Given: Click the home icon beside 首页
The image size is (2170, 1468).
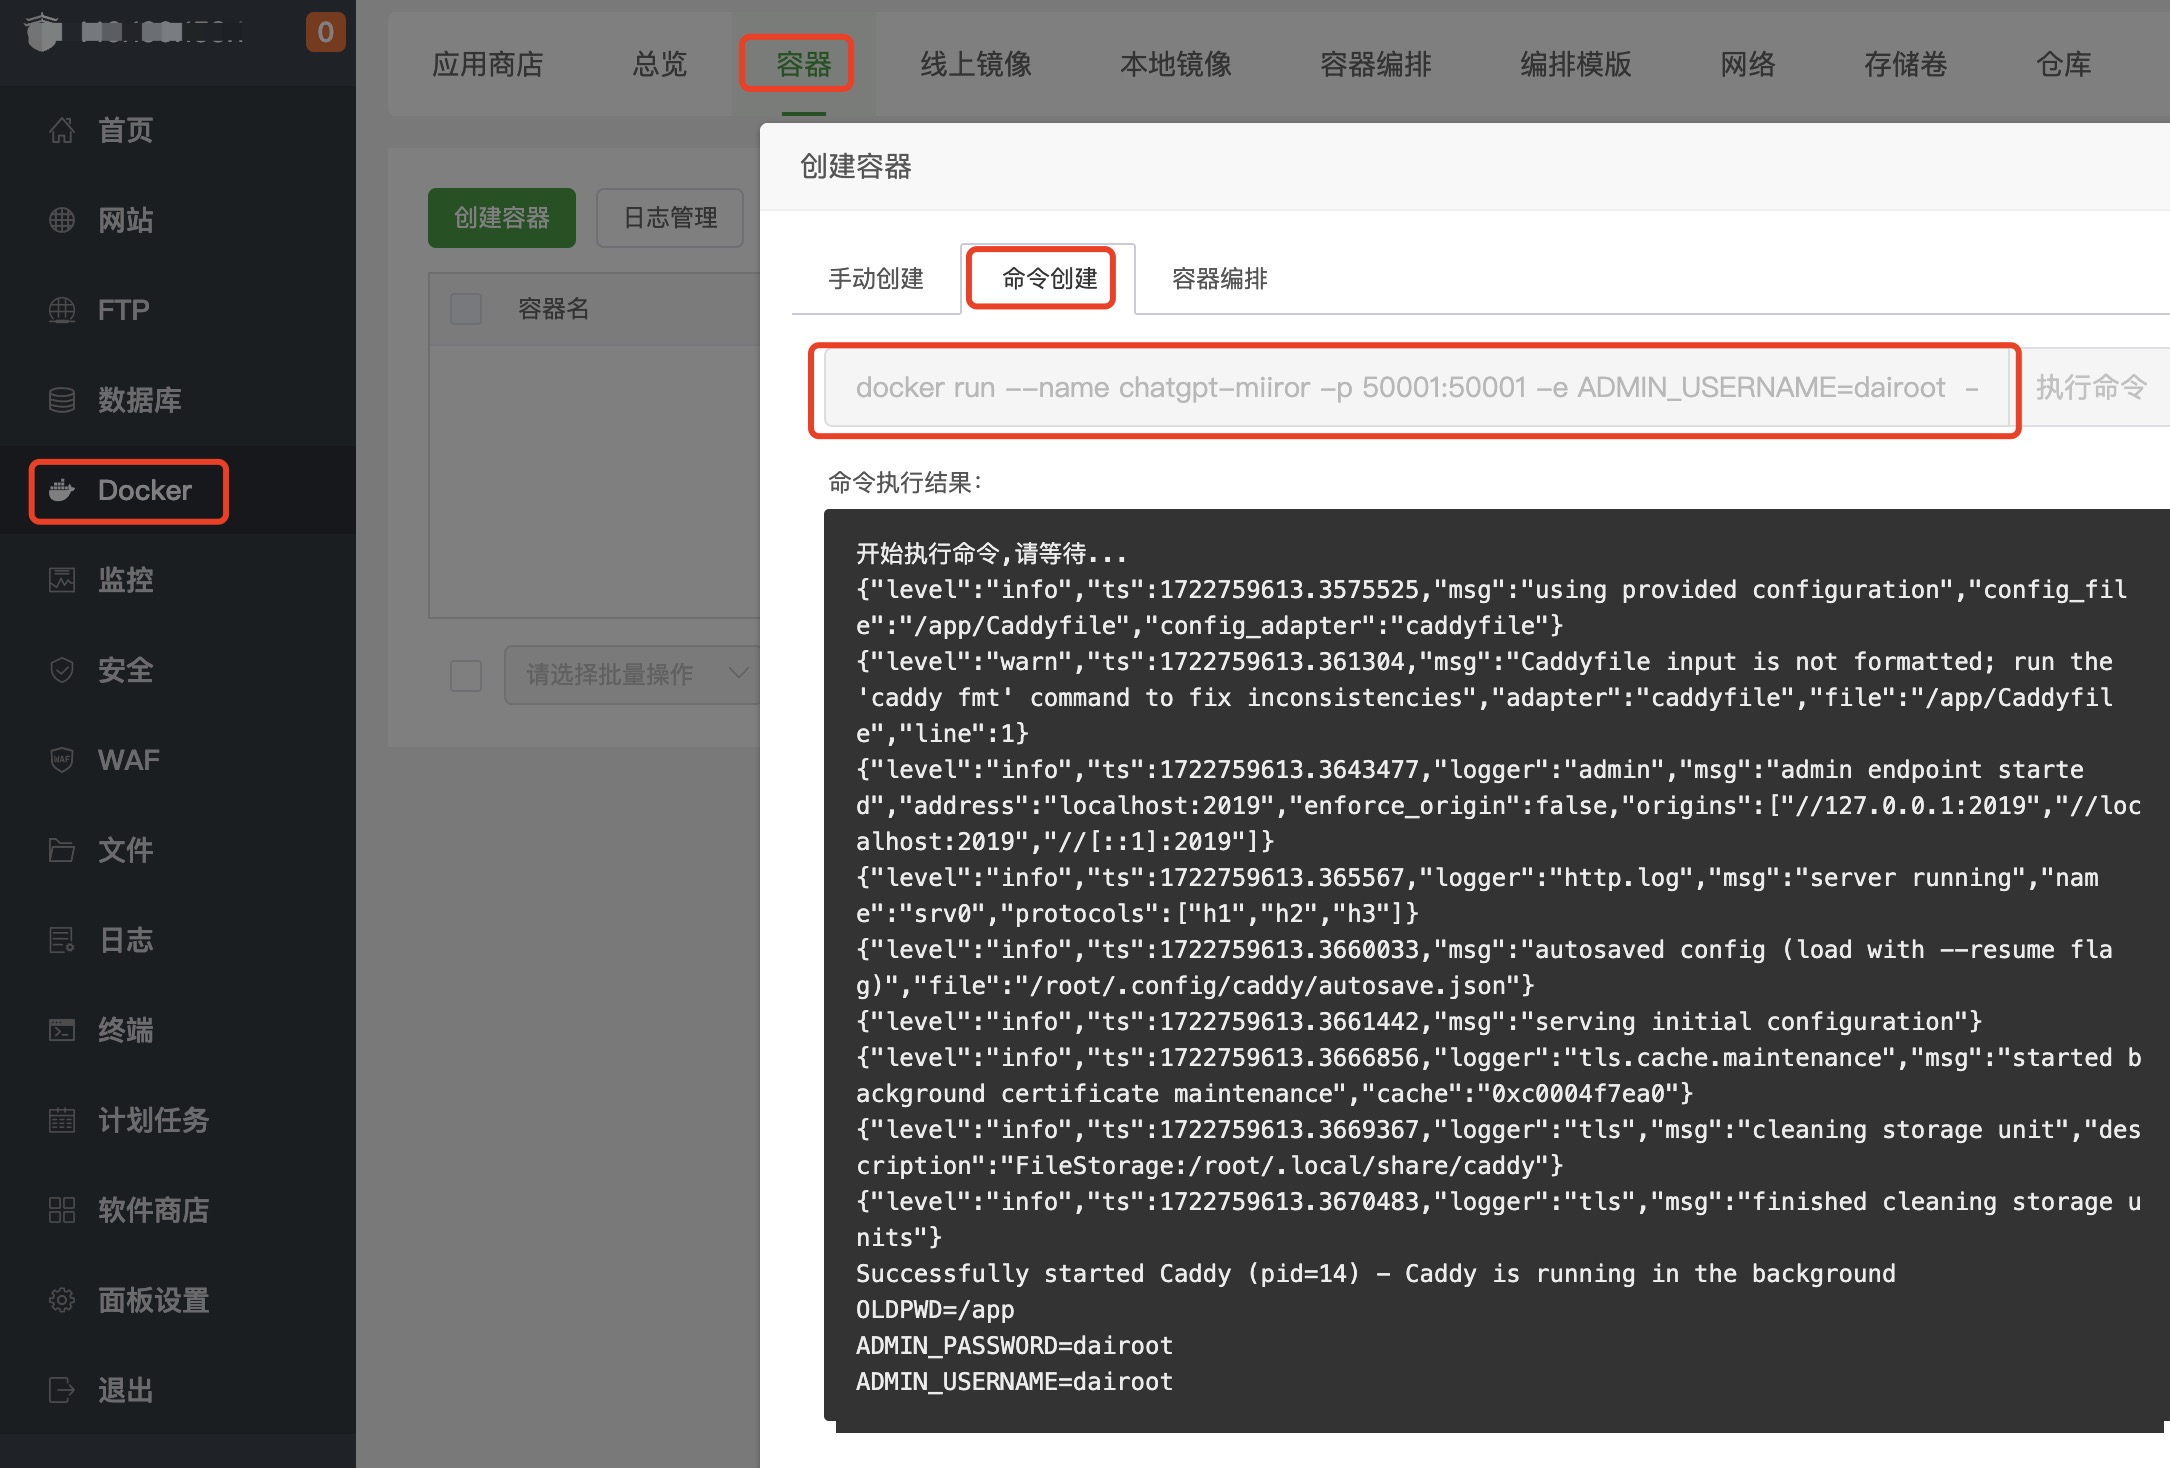Looking at the screenshot, I should tap(62, 130).
